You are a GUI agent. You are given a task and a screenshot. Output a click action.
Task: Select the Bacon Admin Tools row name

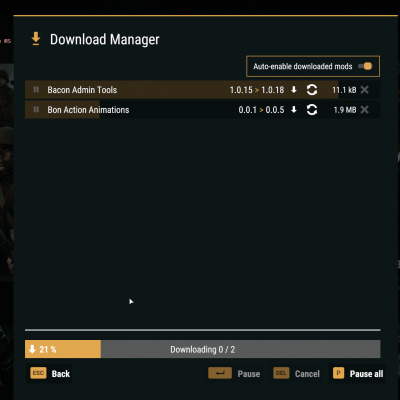82,90
